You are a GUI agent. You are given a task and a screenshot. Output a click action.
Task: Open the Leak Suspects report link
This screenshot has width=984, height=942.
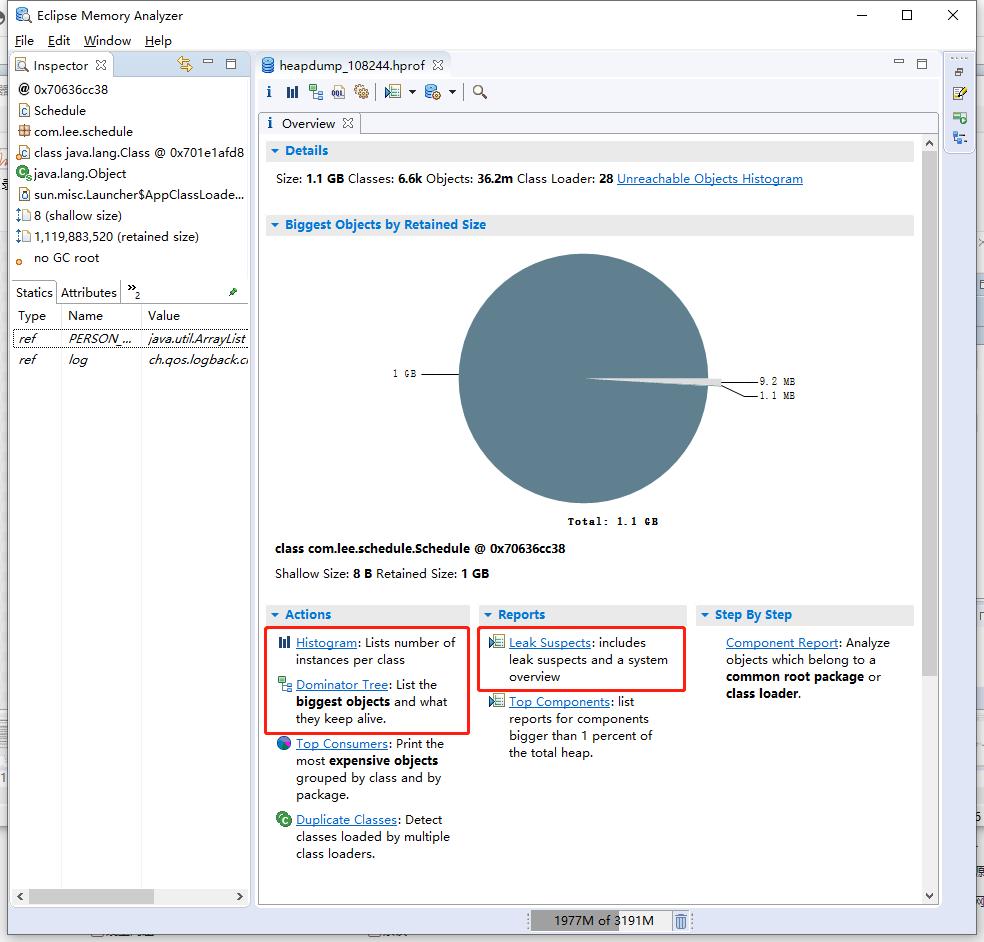(x=550, y=643)
